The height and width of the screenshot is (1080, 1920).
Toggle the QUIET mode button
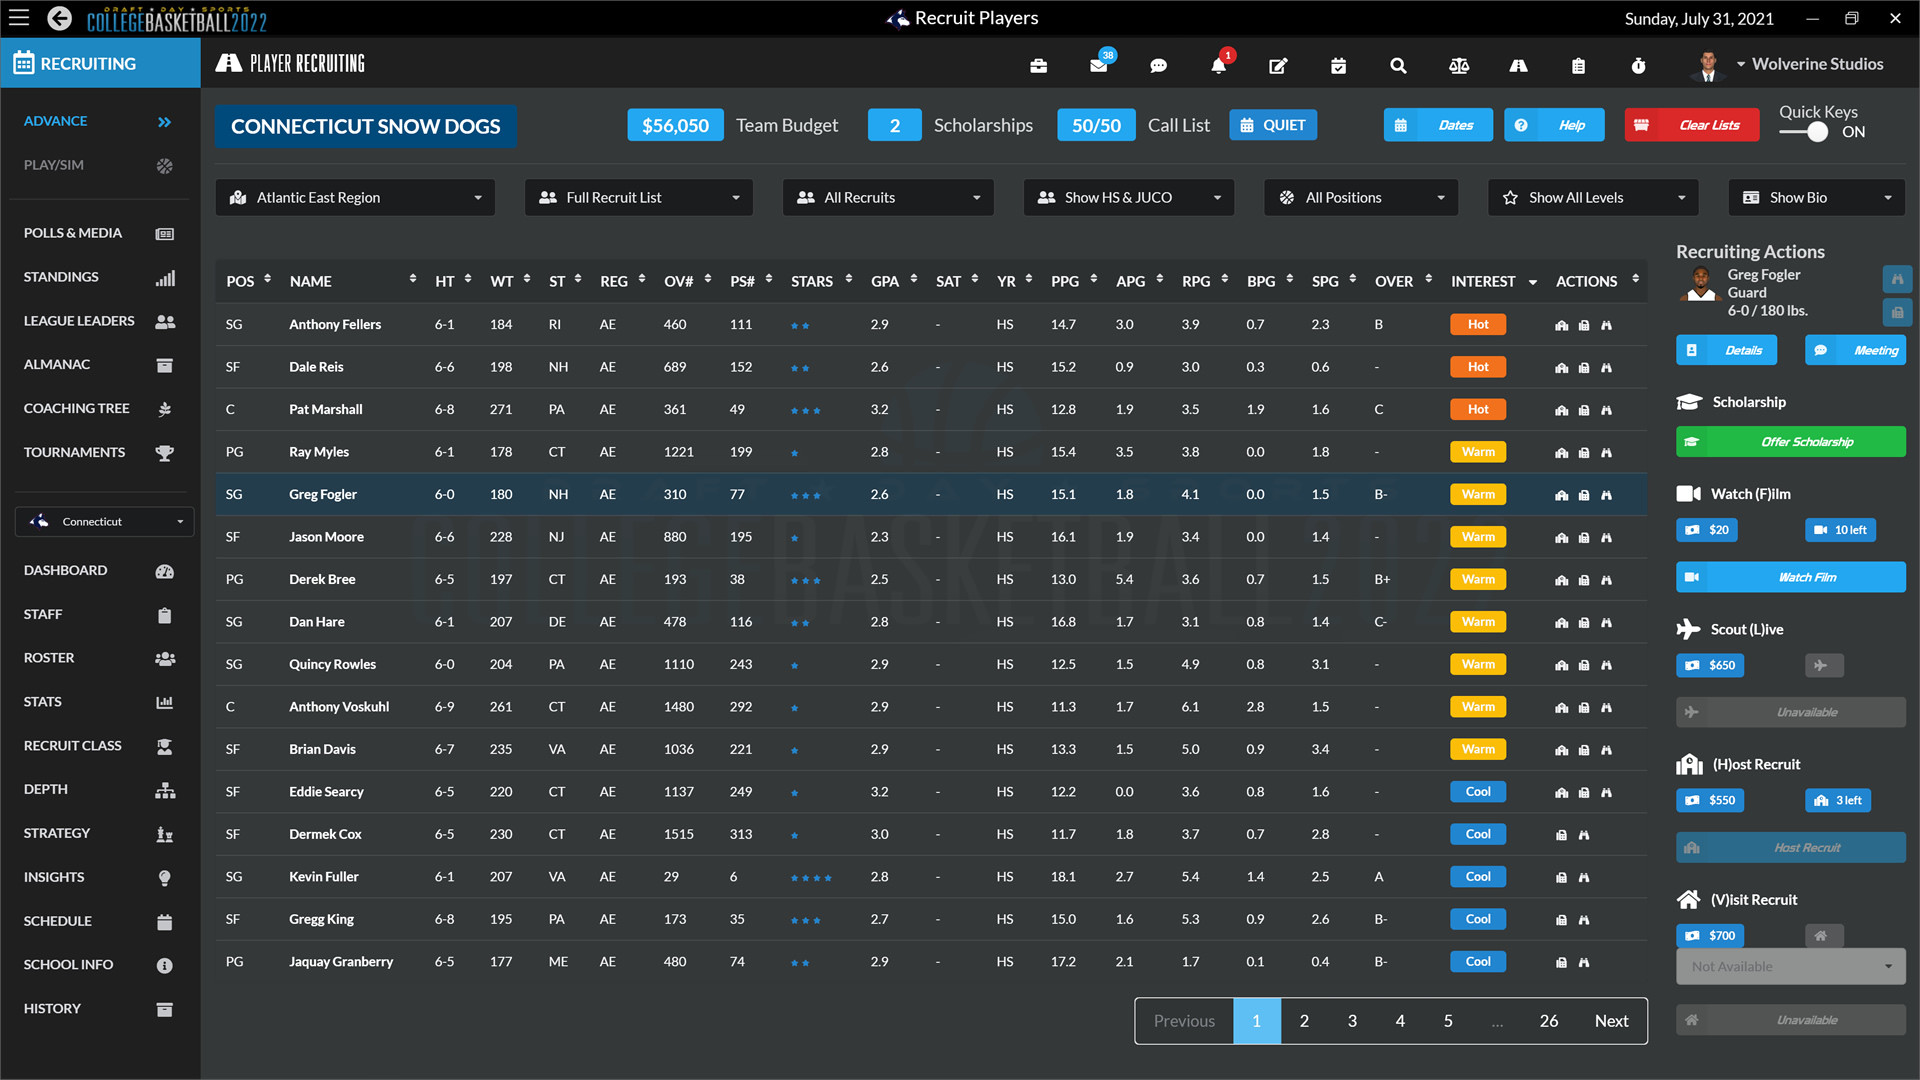pos(1273,124)
